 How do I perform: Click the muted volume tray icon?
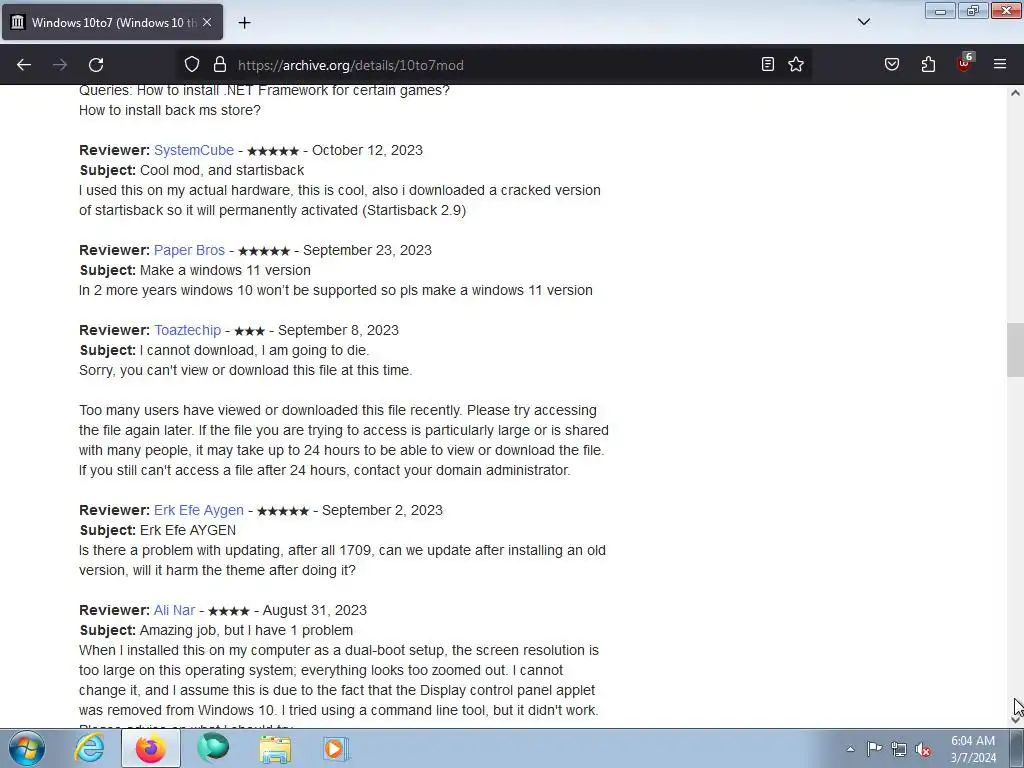coord(923,749)
